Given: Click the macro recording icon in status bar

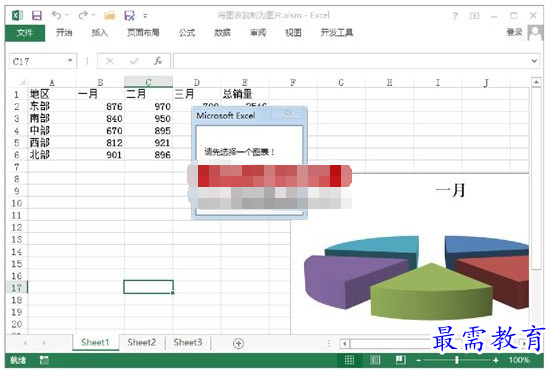Looking at the screenshot, I should coord(44,360).
